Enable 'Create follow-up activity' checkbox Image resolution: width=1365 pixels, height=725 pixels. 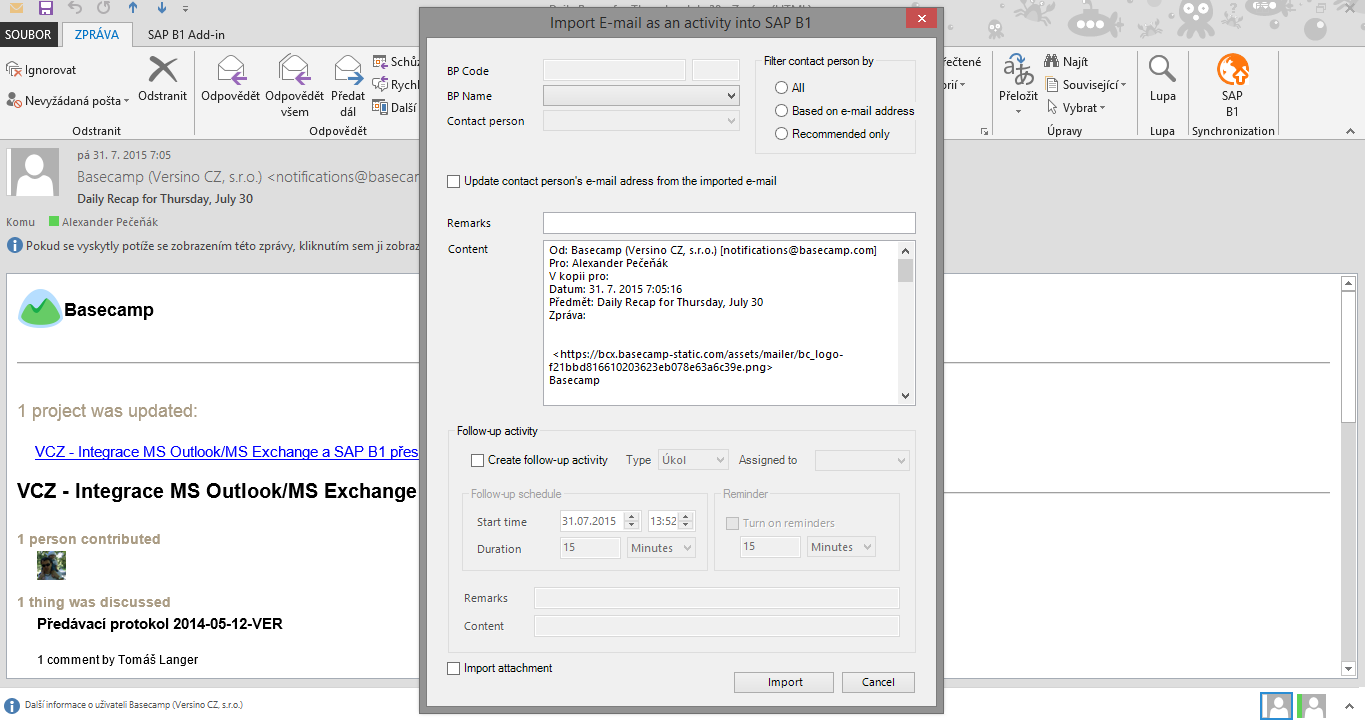(x=477, y=461)
